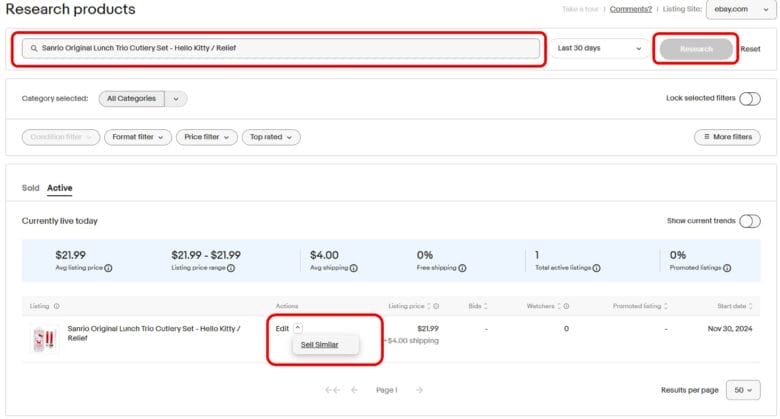Click the Research button
This screenshot has width=780, height=419.
(696, 49)
